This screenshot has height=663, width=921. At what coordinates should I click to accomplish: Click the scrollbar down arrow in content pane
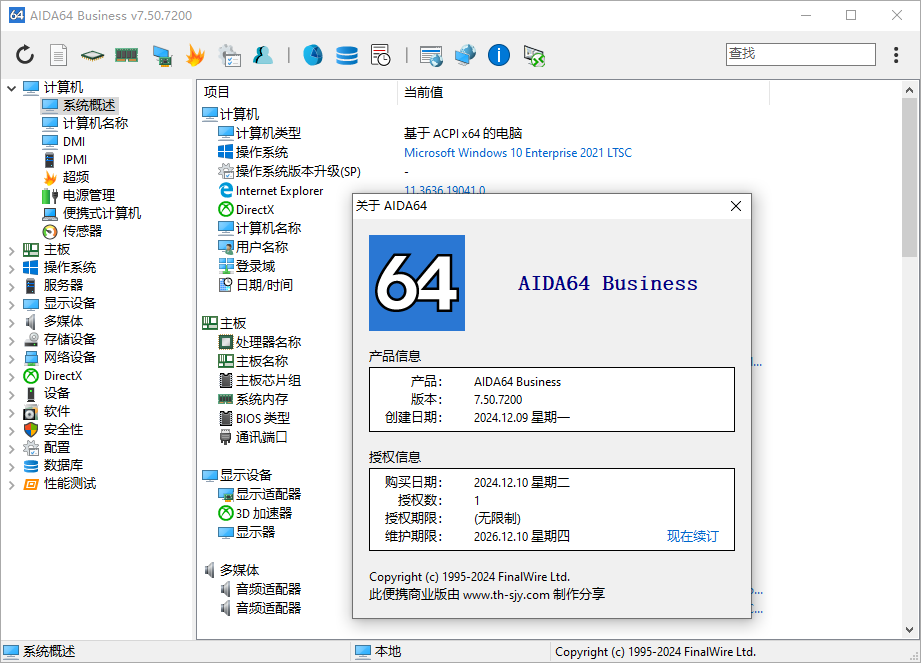909,630
